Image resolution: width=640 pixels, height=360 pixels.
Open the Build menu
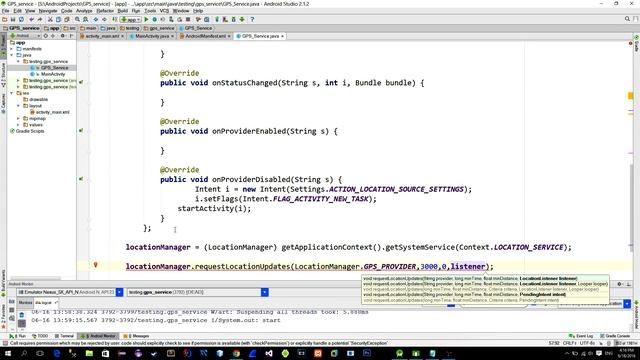point(122,11)
